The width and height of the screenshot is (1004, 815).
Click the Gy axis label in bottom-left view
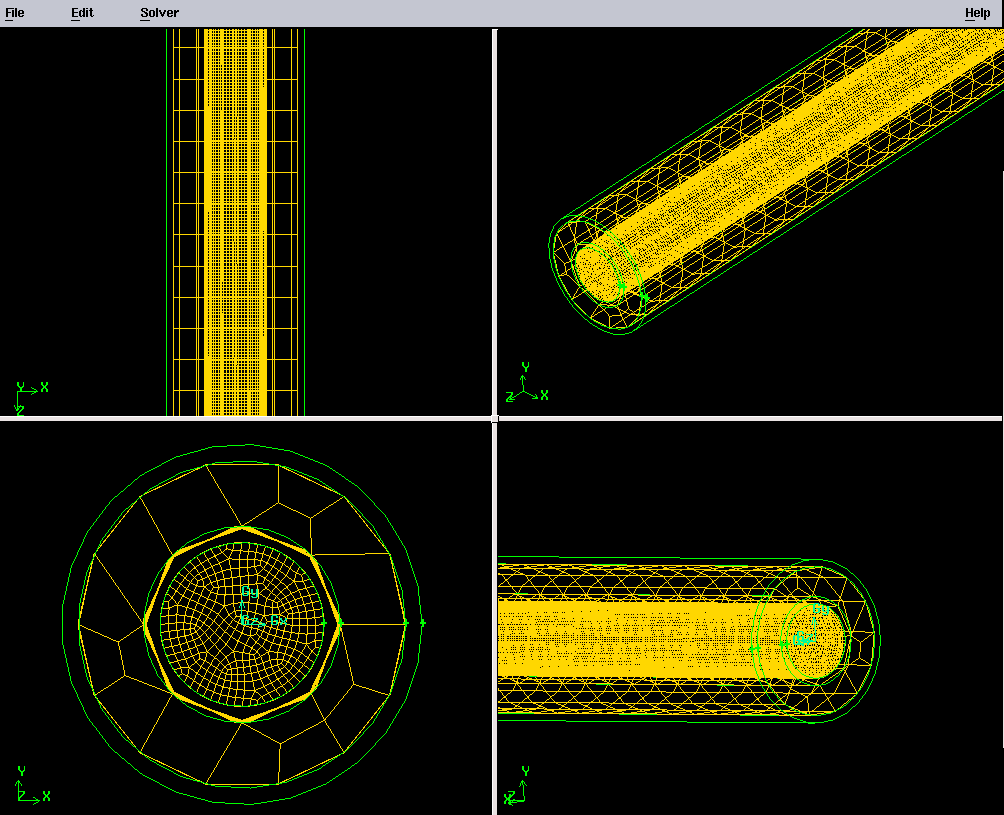[x=250, y=593]
